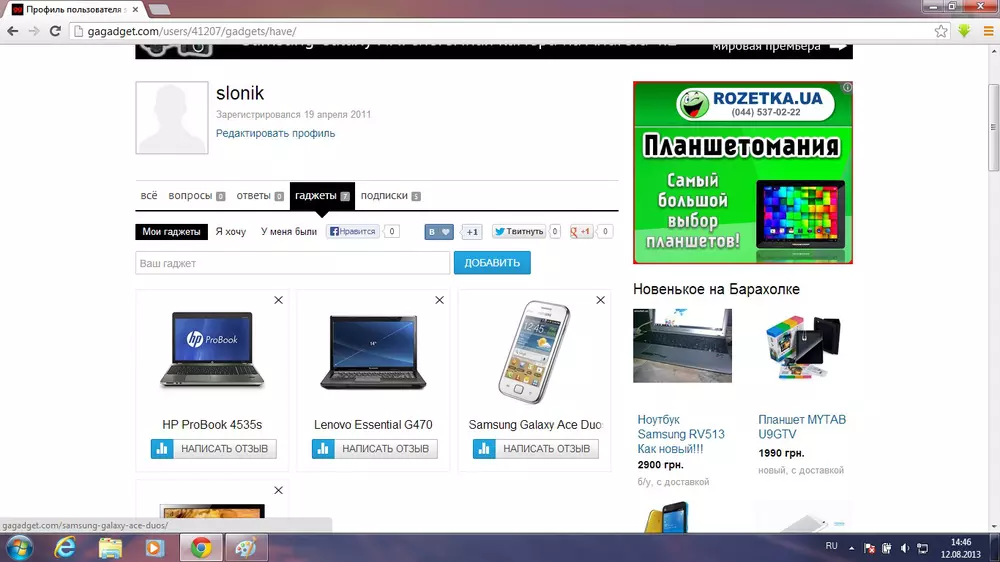Click "Редактировать профиль" link
Viewport: 1000px width, 562px height.
(x=275, y=133)
